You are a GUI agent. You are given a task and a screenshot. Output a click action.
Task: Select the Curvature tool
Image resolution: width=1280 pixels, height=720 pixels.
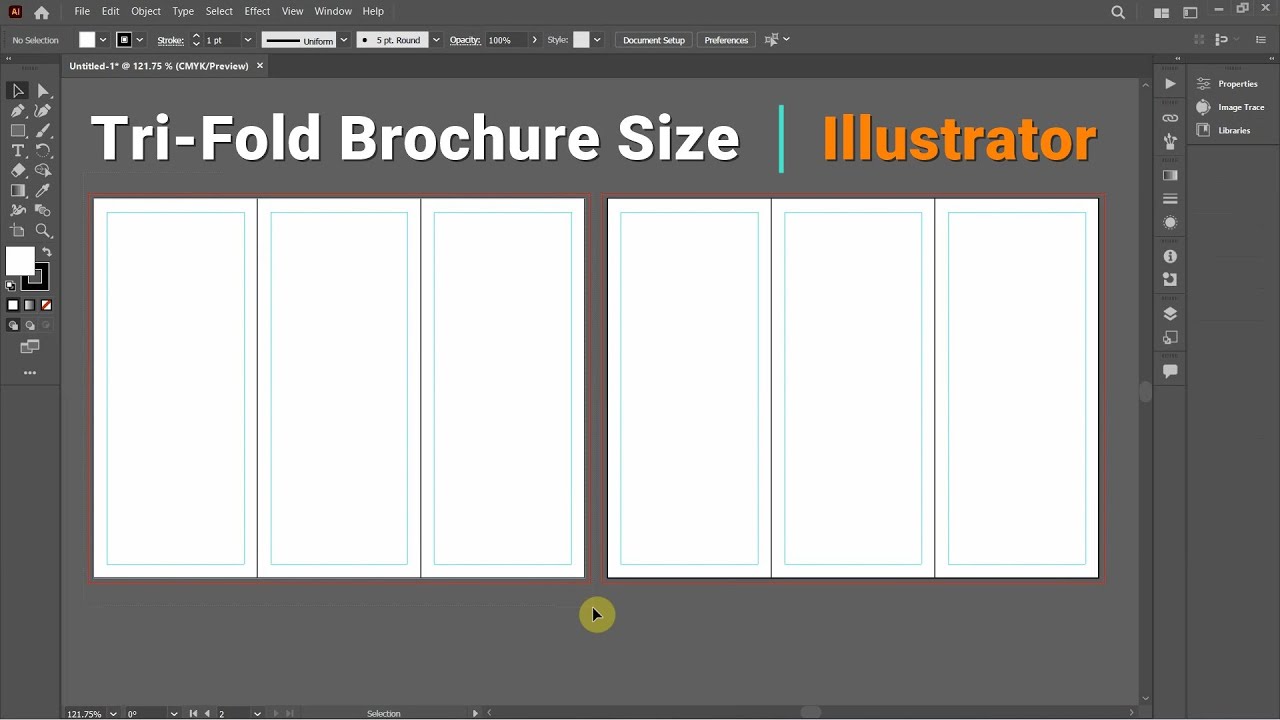43,111
